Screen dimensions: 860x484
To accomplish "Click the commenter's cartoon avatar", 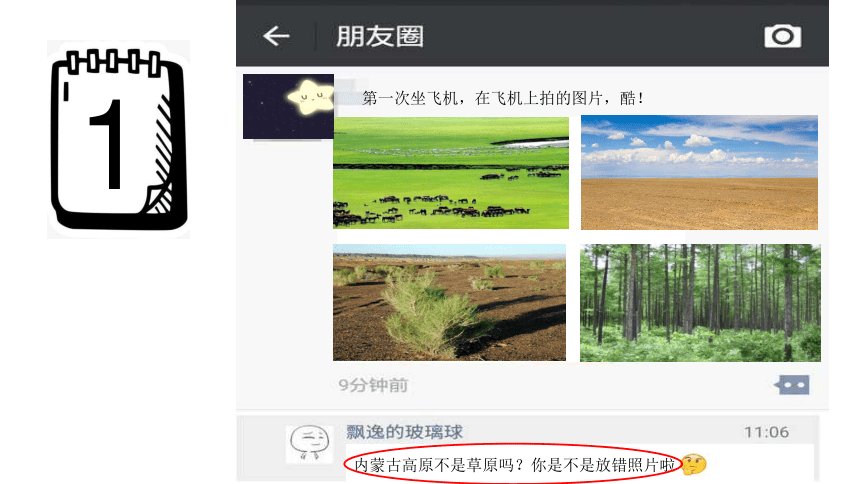I will click(309, 444).
